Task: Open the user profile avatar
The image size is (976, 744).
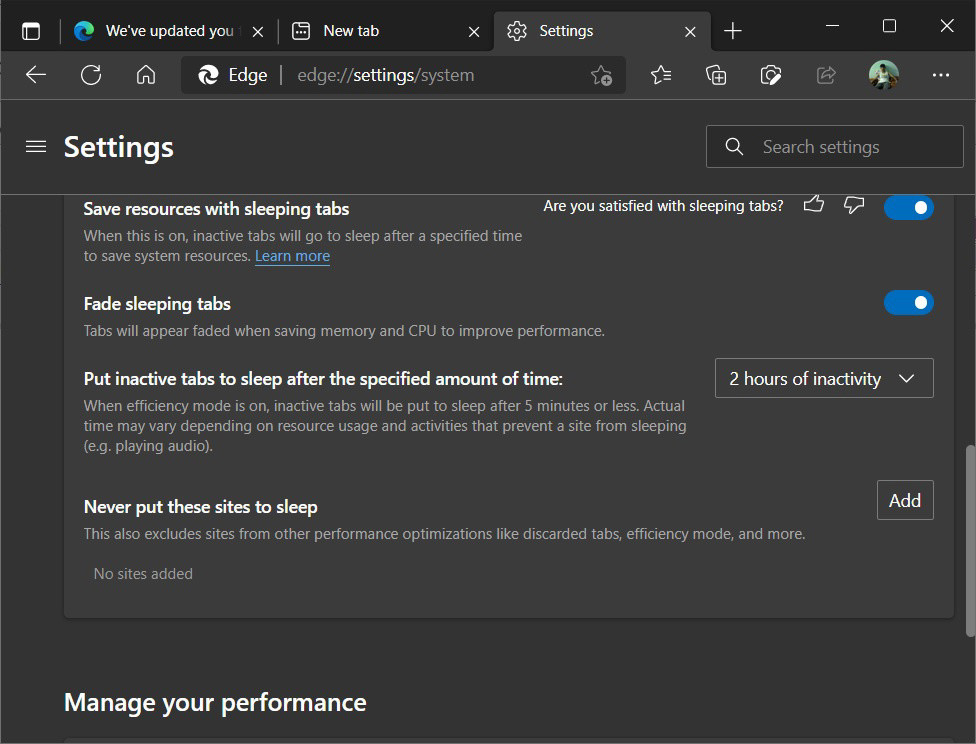Action: pos(883,75)
